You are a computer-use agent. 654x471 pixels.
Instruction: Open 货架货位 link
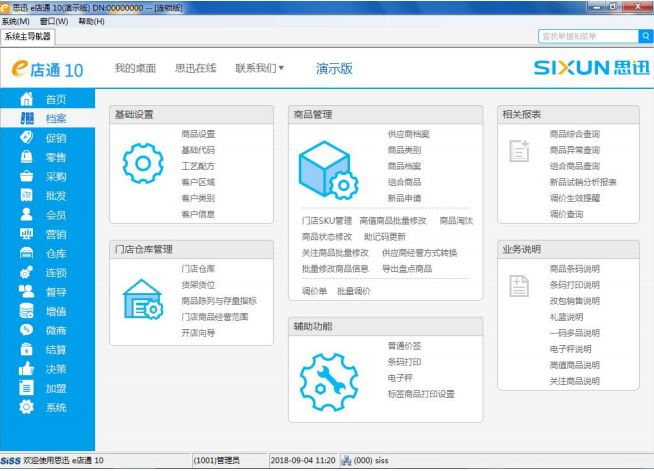pyautogui.click(x=198, y=285)
